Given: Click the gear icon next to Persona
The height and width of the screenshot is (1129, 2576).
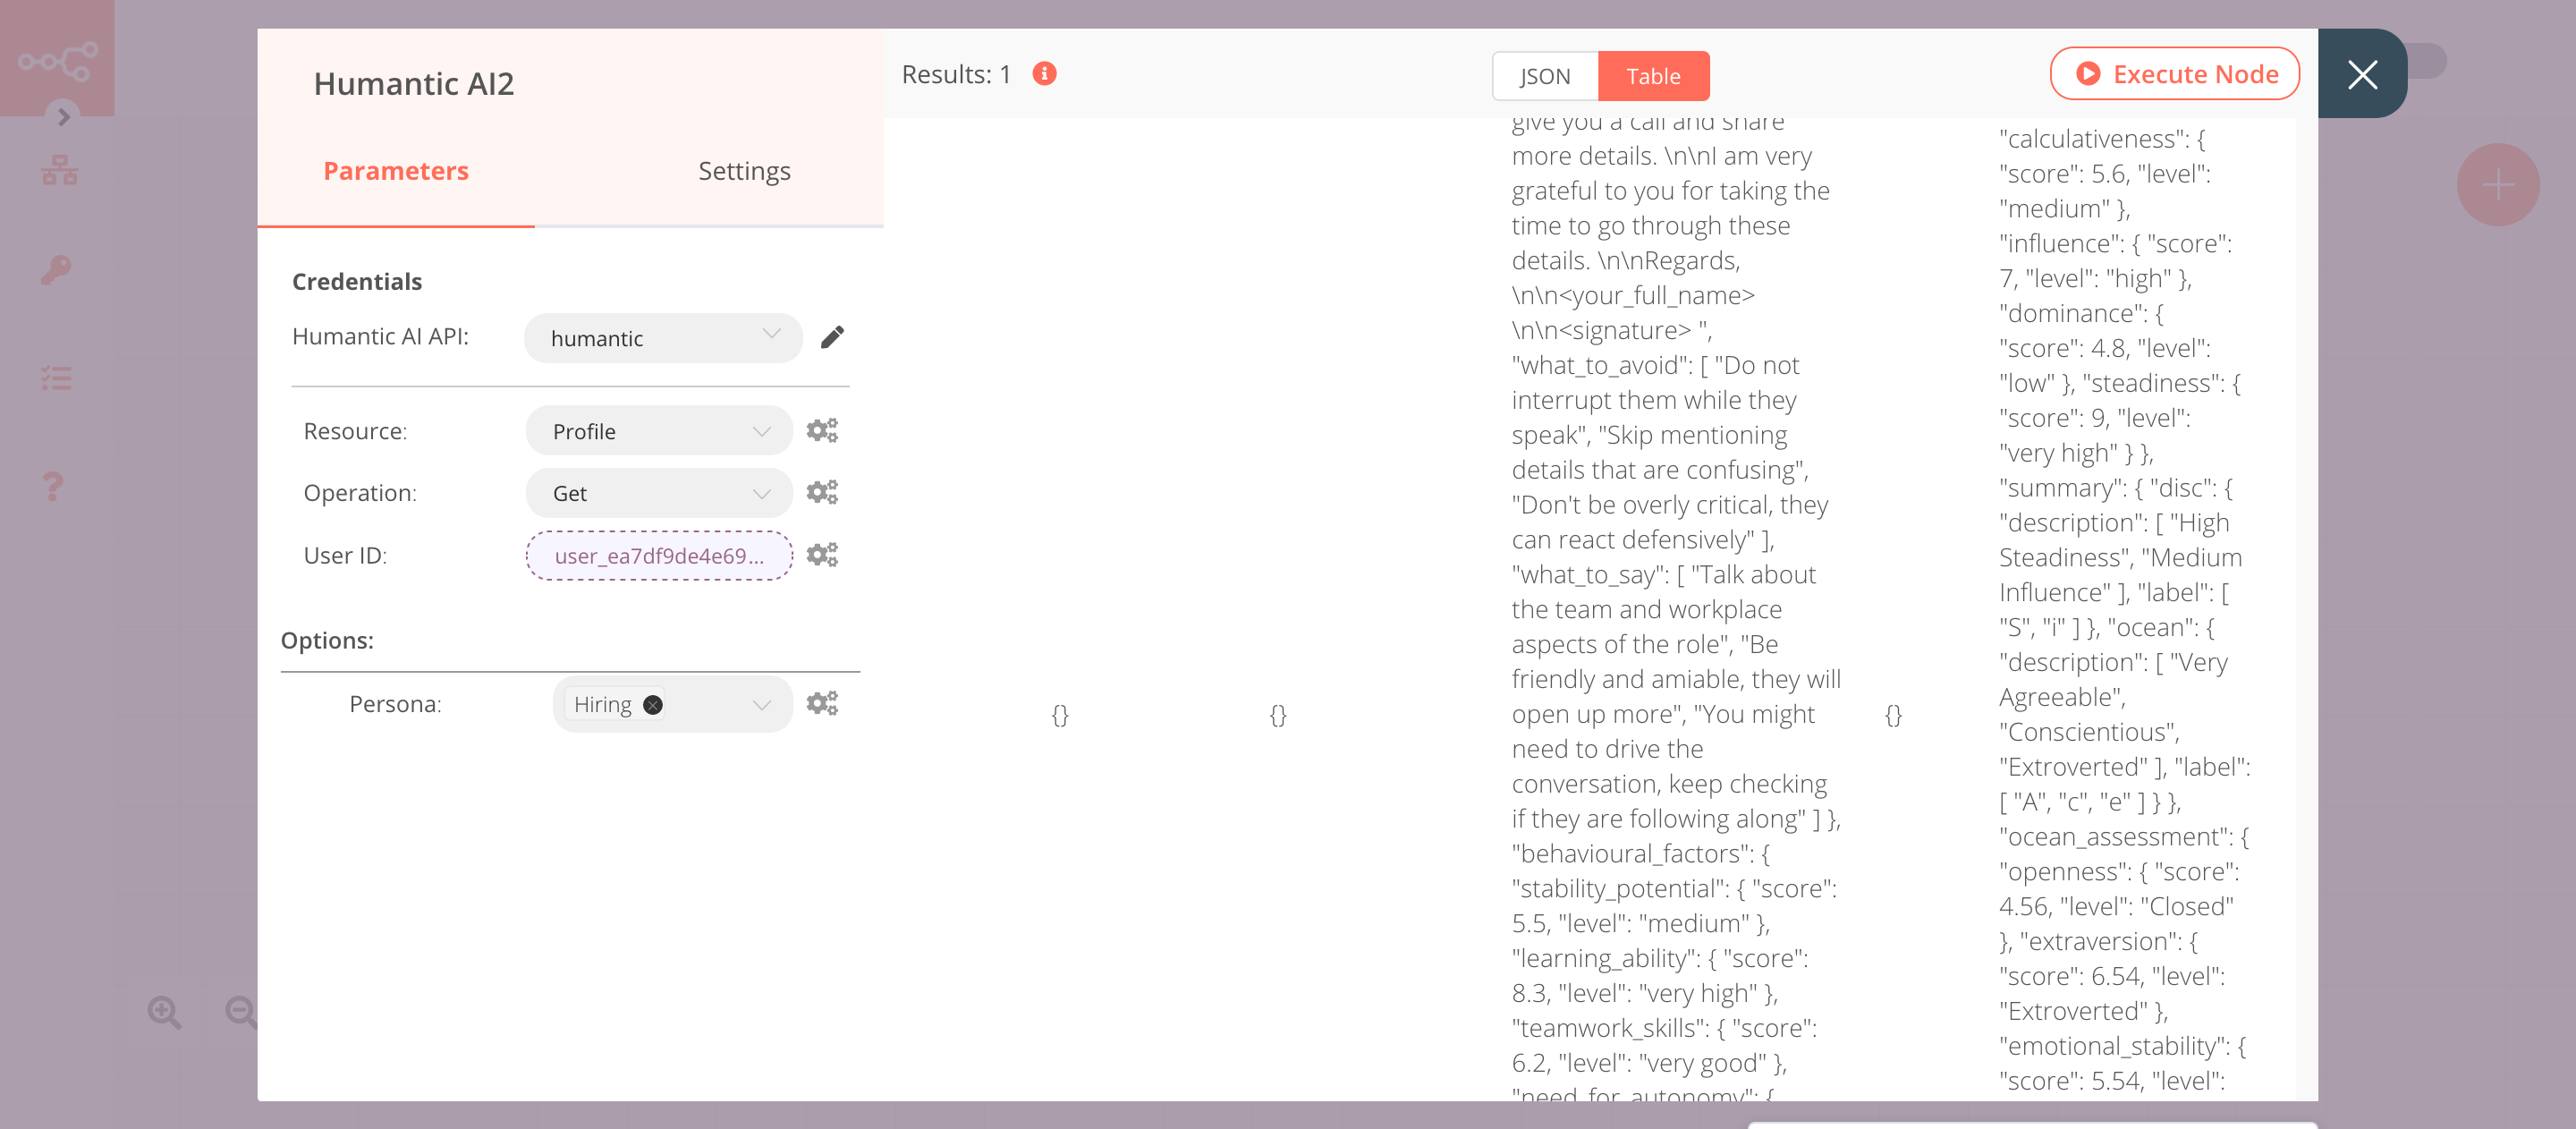Looking at the screenshot, I should click(821, 703).
